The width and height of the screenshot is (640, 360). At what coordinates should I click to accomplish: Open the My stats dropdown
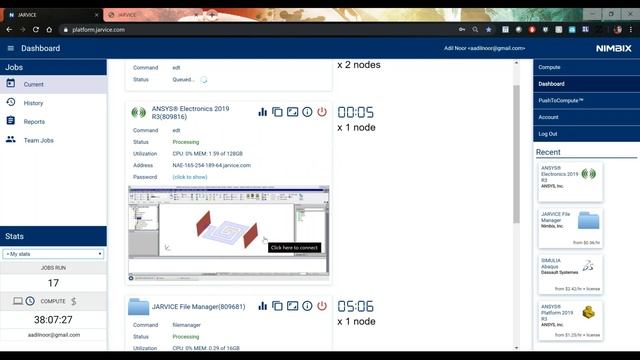[53, 254]
